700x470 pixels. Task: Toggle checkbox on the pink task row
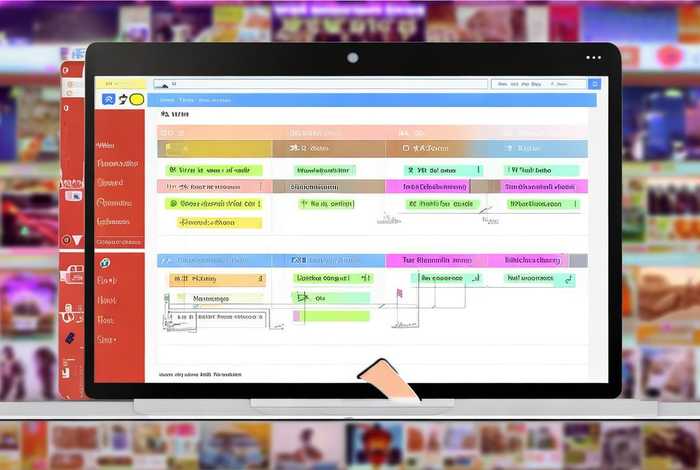171,187
